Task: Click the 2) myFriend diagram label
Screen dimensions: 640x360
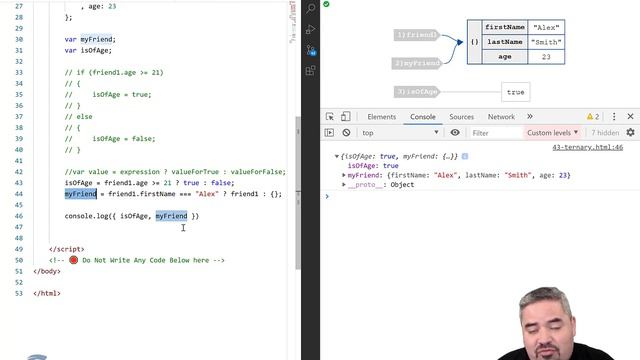Action: tap(417, 63)
